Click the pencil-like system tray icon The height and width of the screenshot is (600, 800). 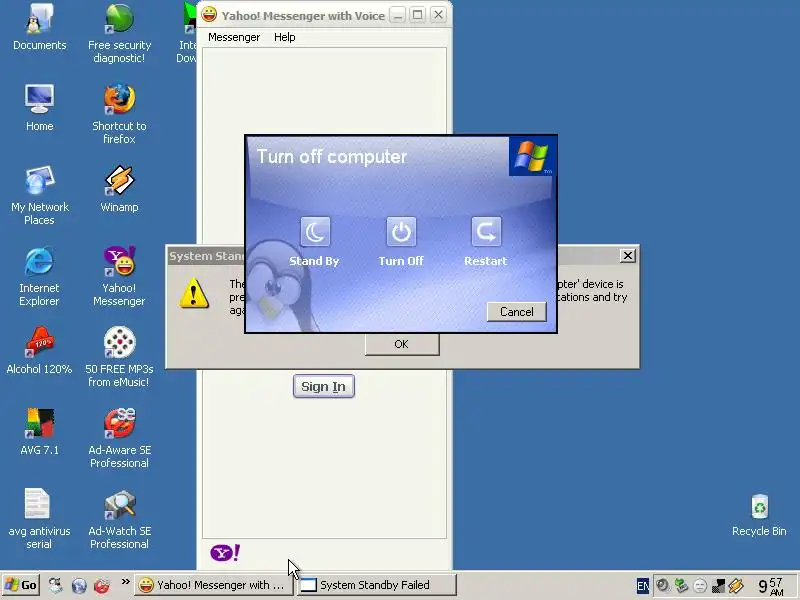coord(736,586)
